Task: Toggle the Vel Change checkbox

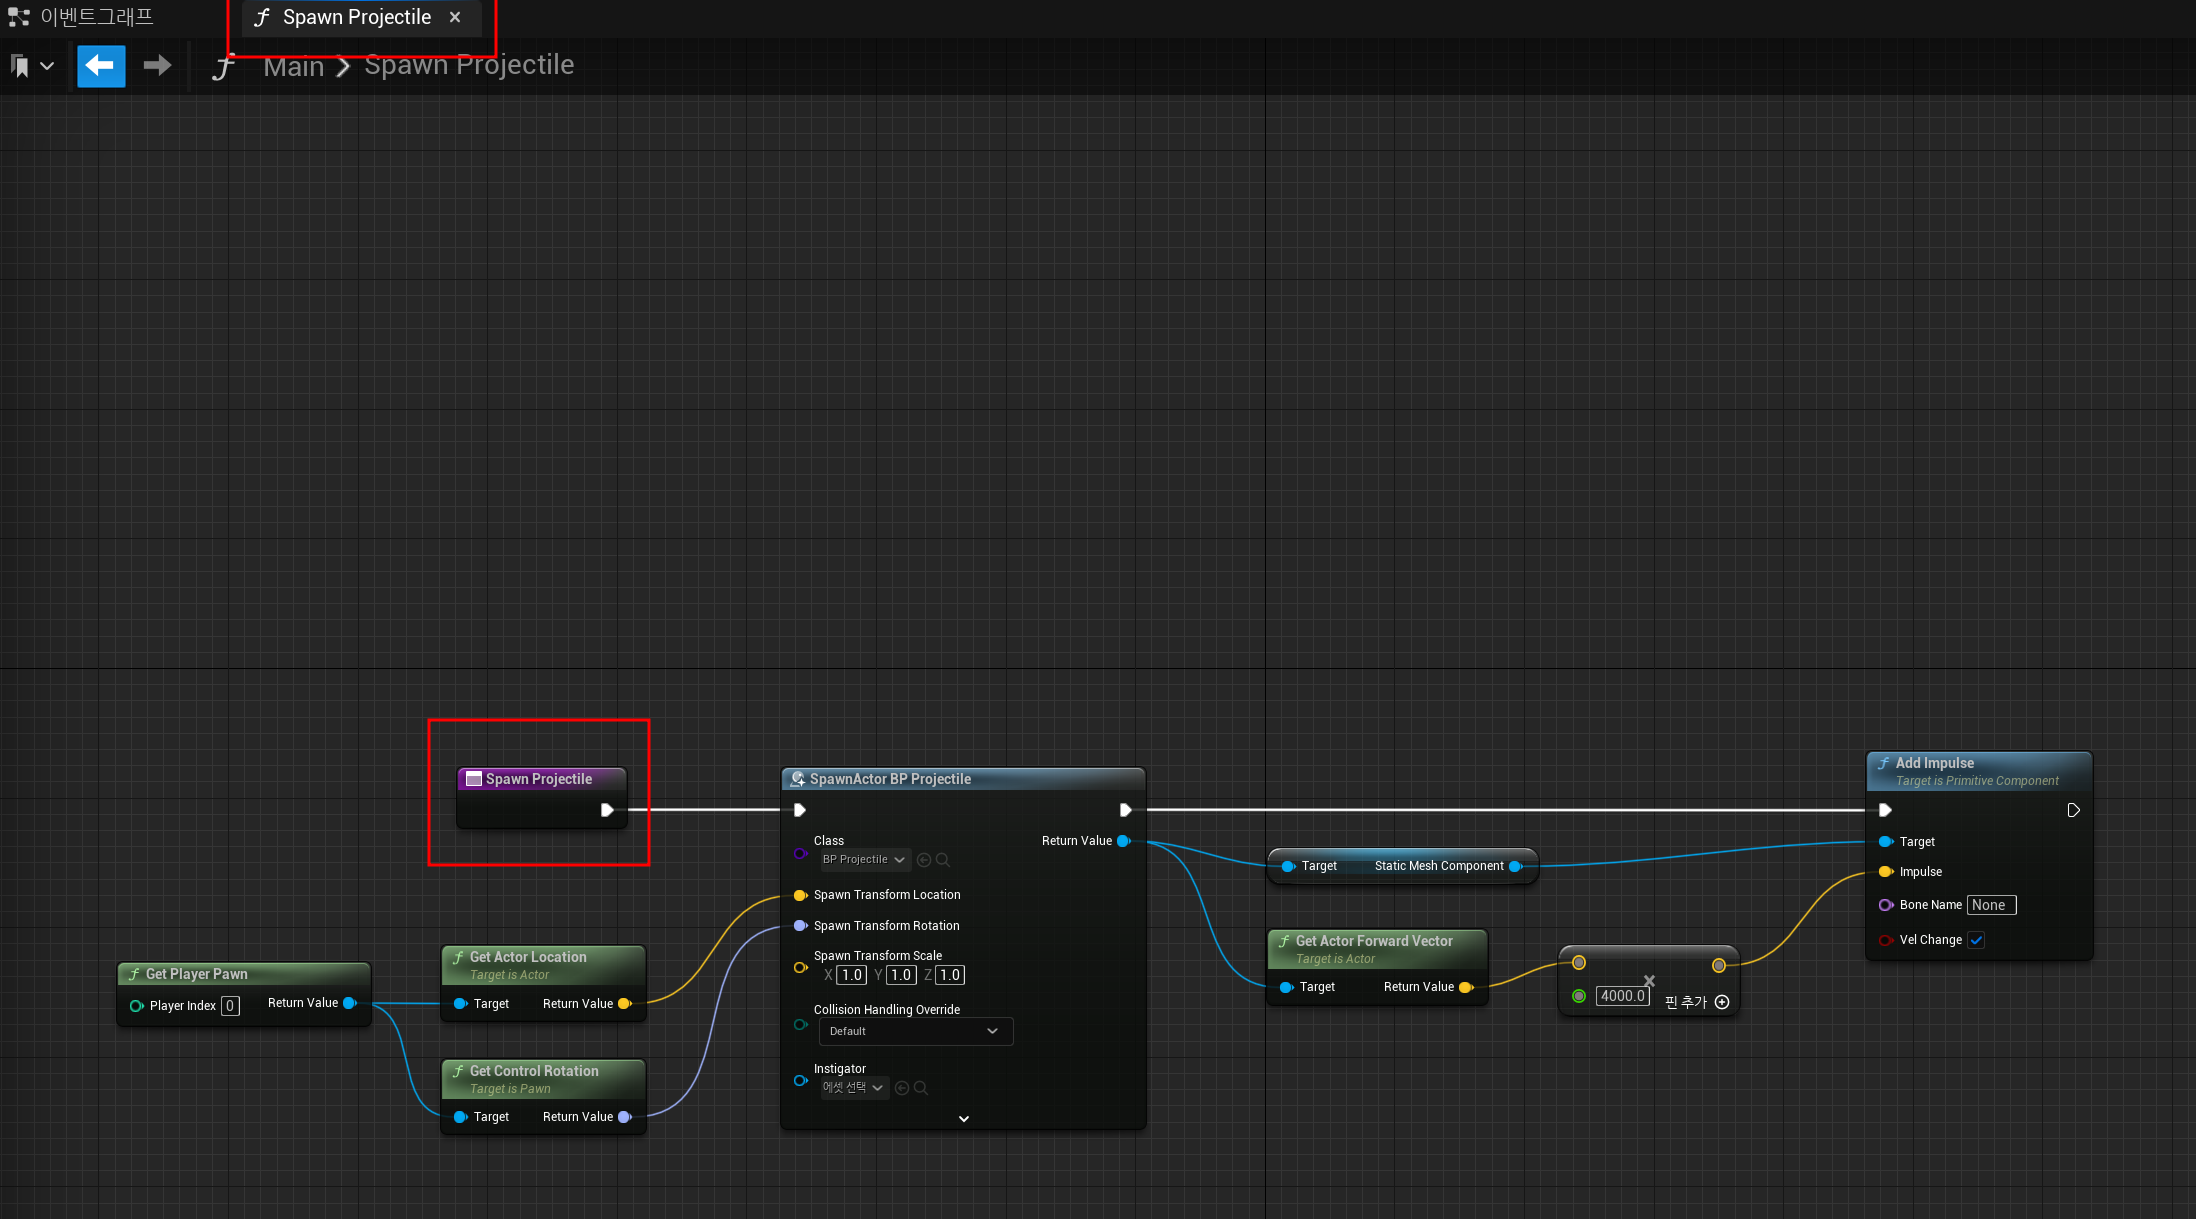Action: 1976,940
